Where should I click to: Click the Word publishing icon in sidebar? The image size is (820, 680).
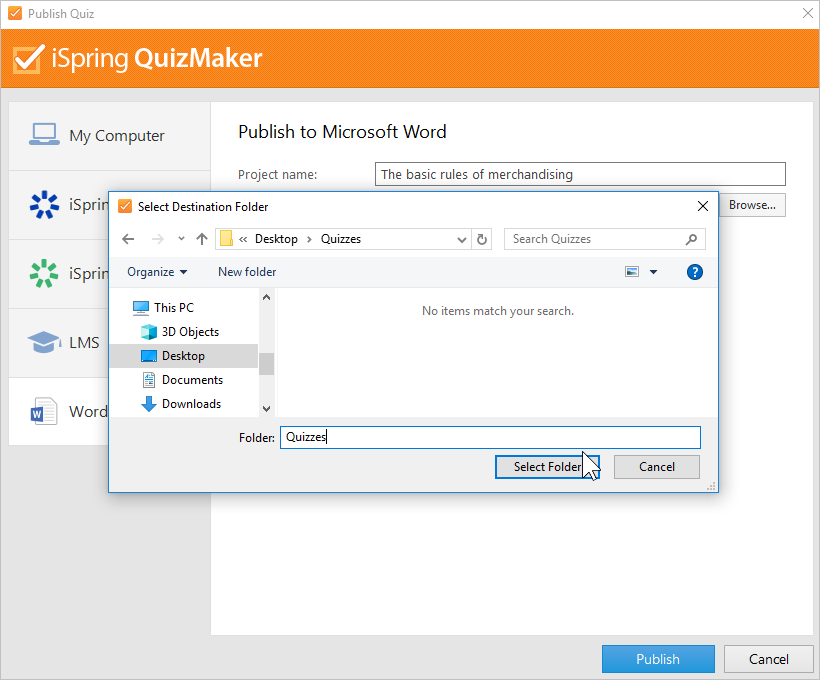(44, 411)
